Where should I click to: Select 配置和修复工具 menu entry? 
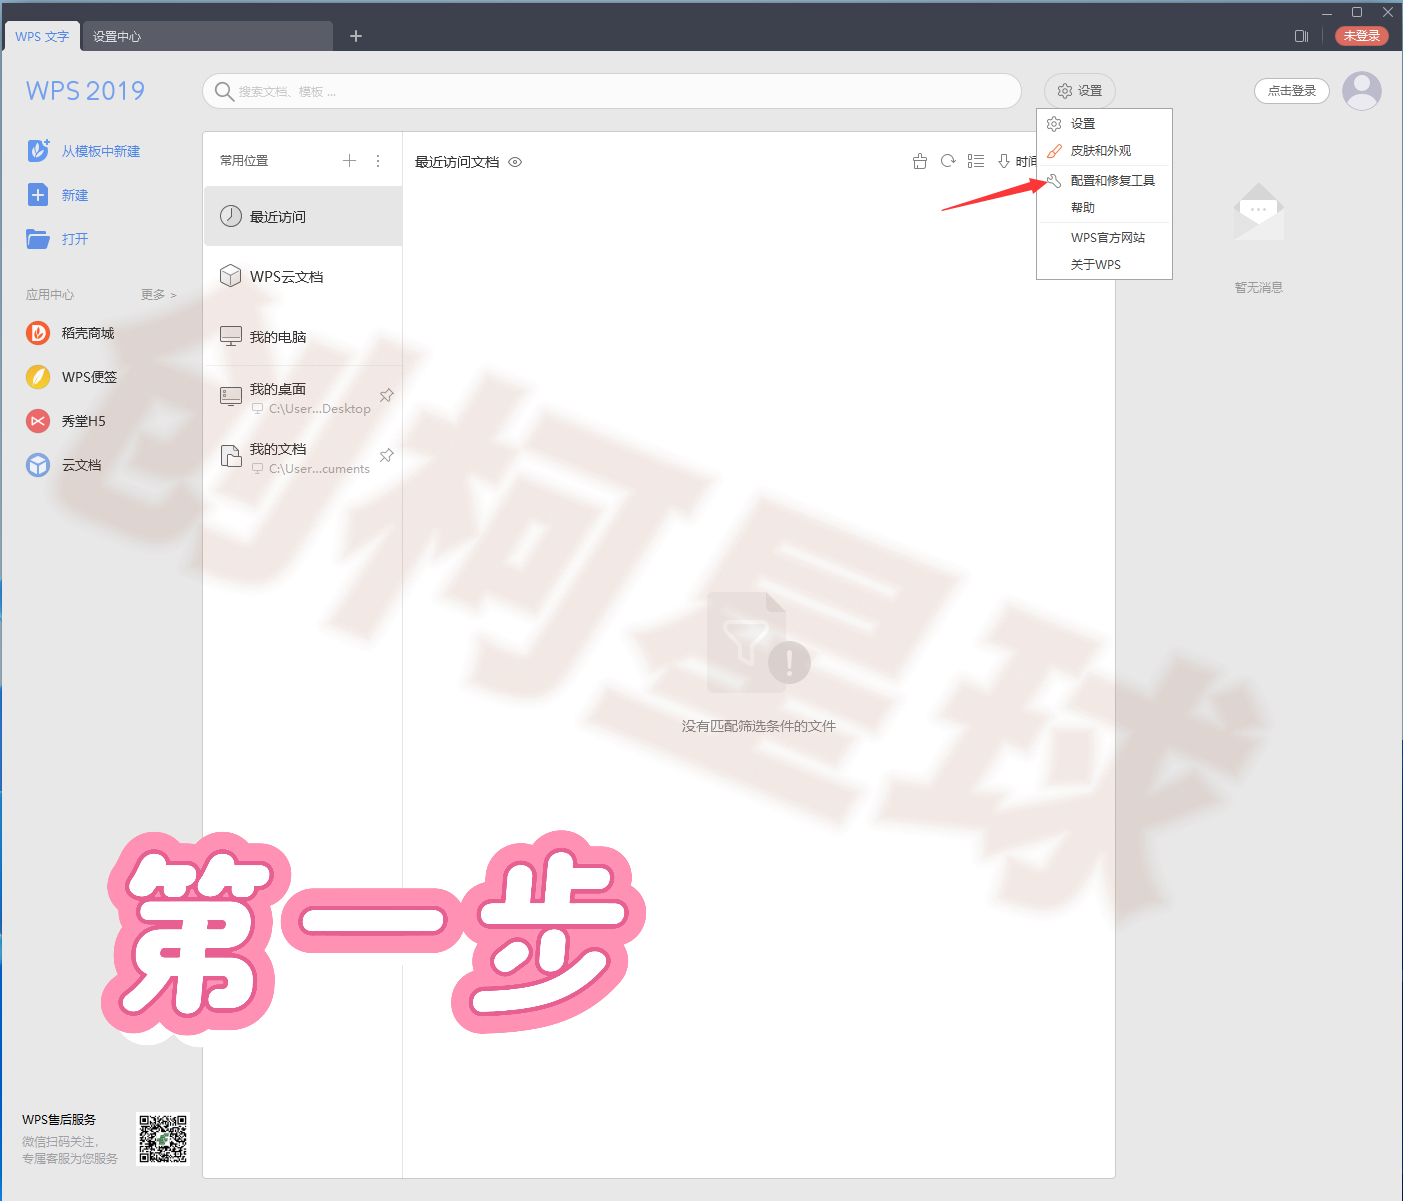[1104, 181]
